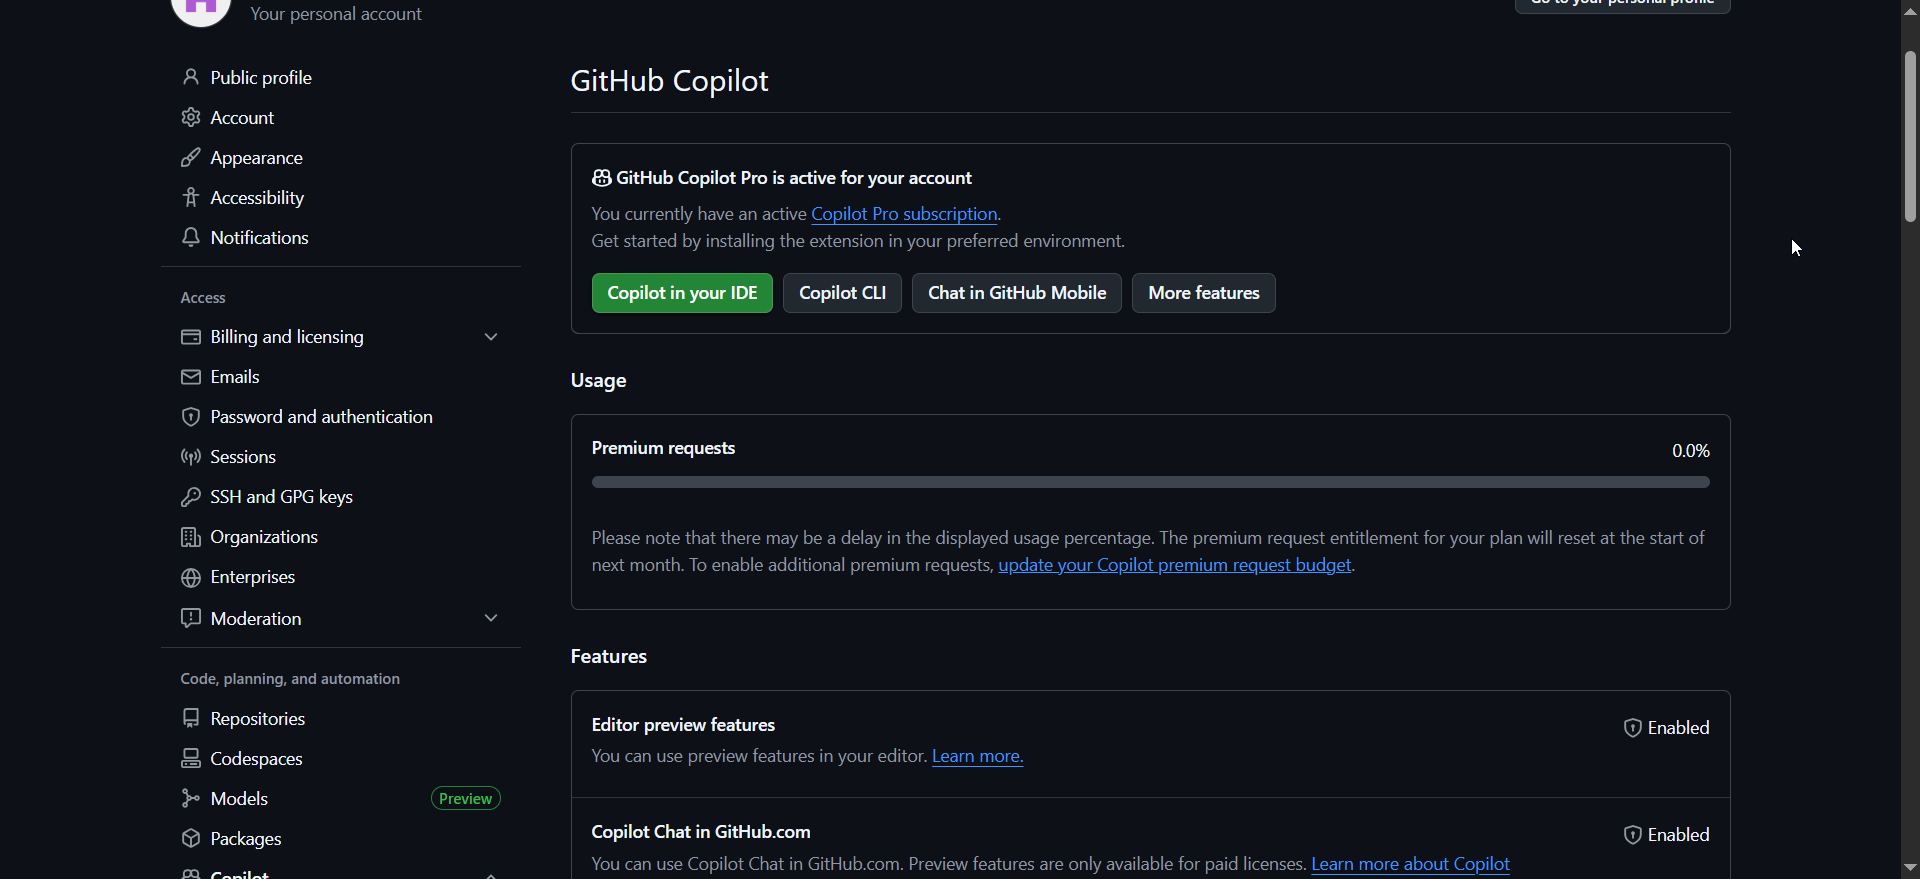Open the Password and authentication settings

coord(321,417)
